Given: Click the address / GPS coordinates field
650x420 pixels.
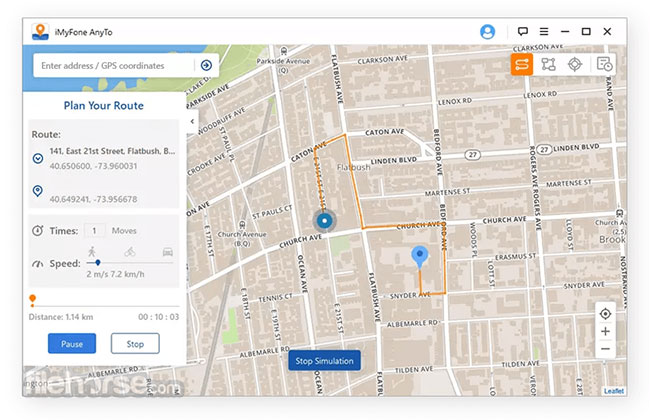Looking at the screenshot, I should pos(114,66).
